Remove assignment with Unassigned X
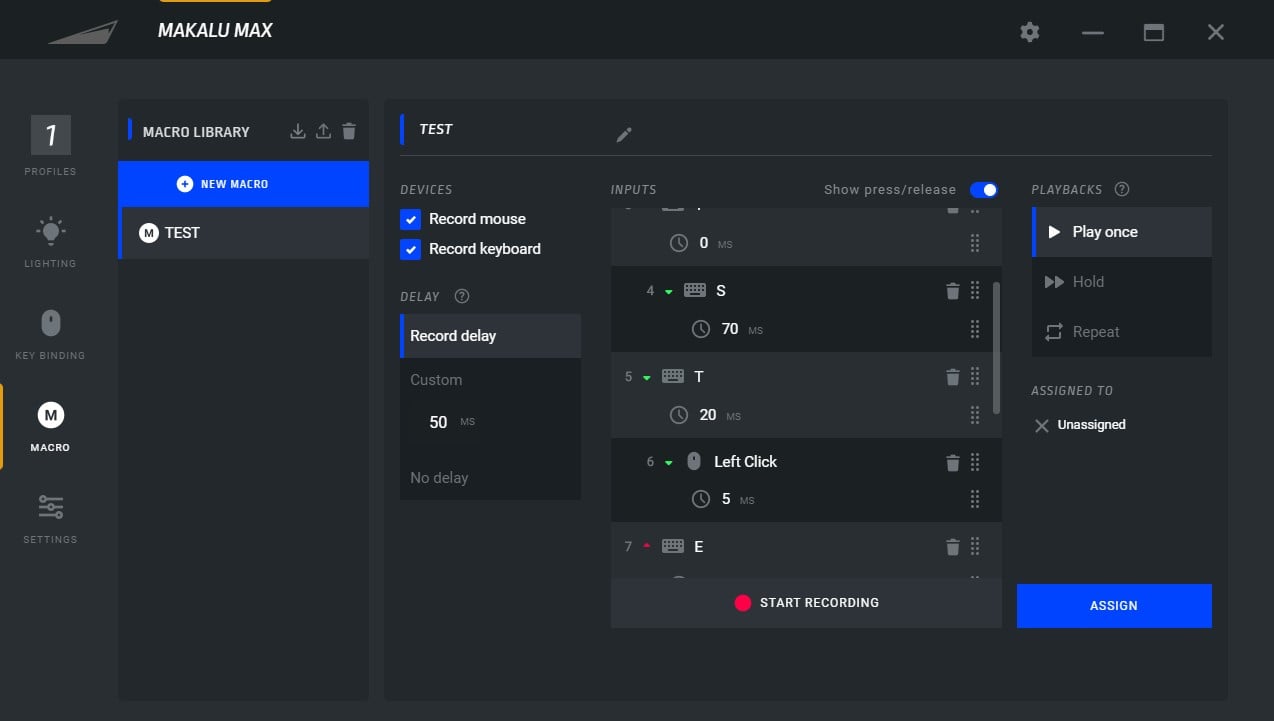The image size is (1274, 721). [1042, 426]
